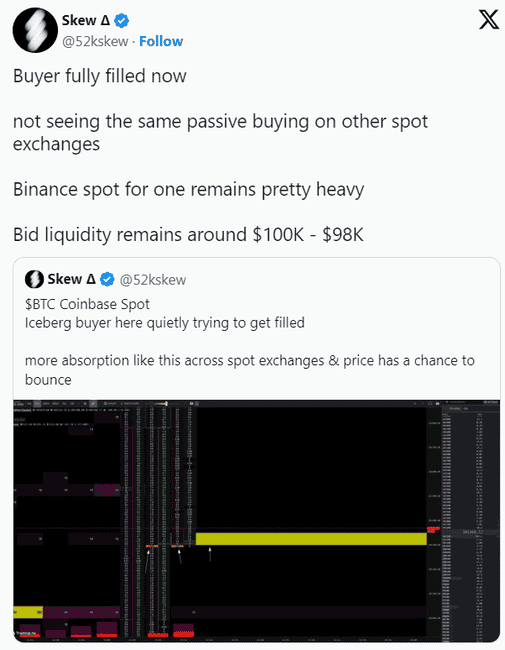This screenshot has width=505, height=650.
Task: Click the yellow slider handle in chart toolbar
Action: [166, 403]
